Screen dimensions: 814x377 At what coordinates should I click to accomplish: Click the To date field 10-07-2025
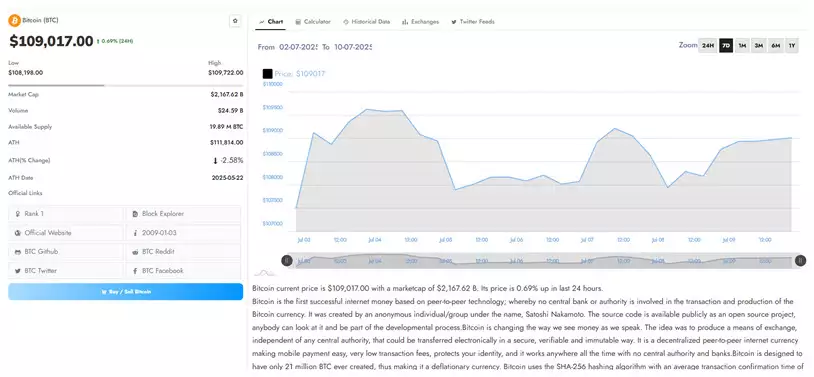tap(353, 47)
